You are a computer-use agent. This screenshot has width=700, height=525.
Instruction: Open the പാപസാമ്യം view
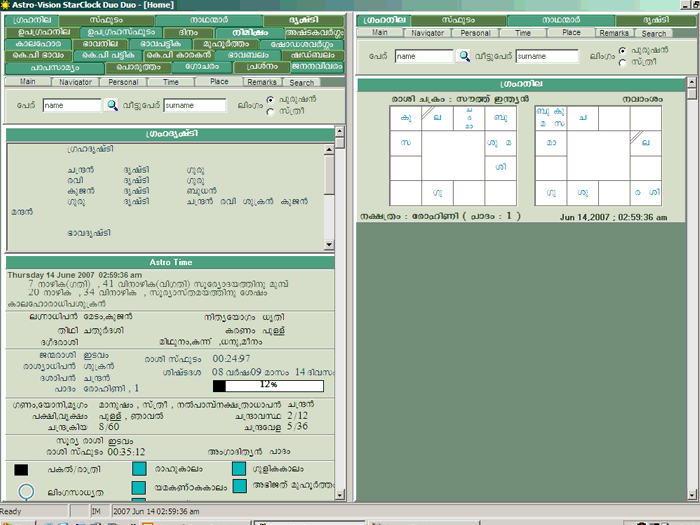[x=54, y=68]
